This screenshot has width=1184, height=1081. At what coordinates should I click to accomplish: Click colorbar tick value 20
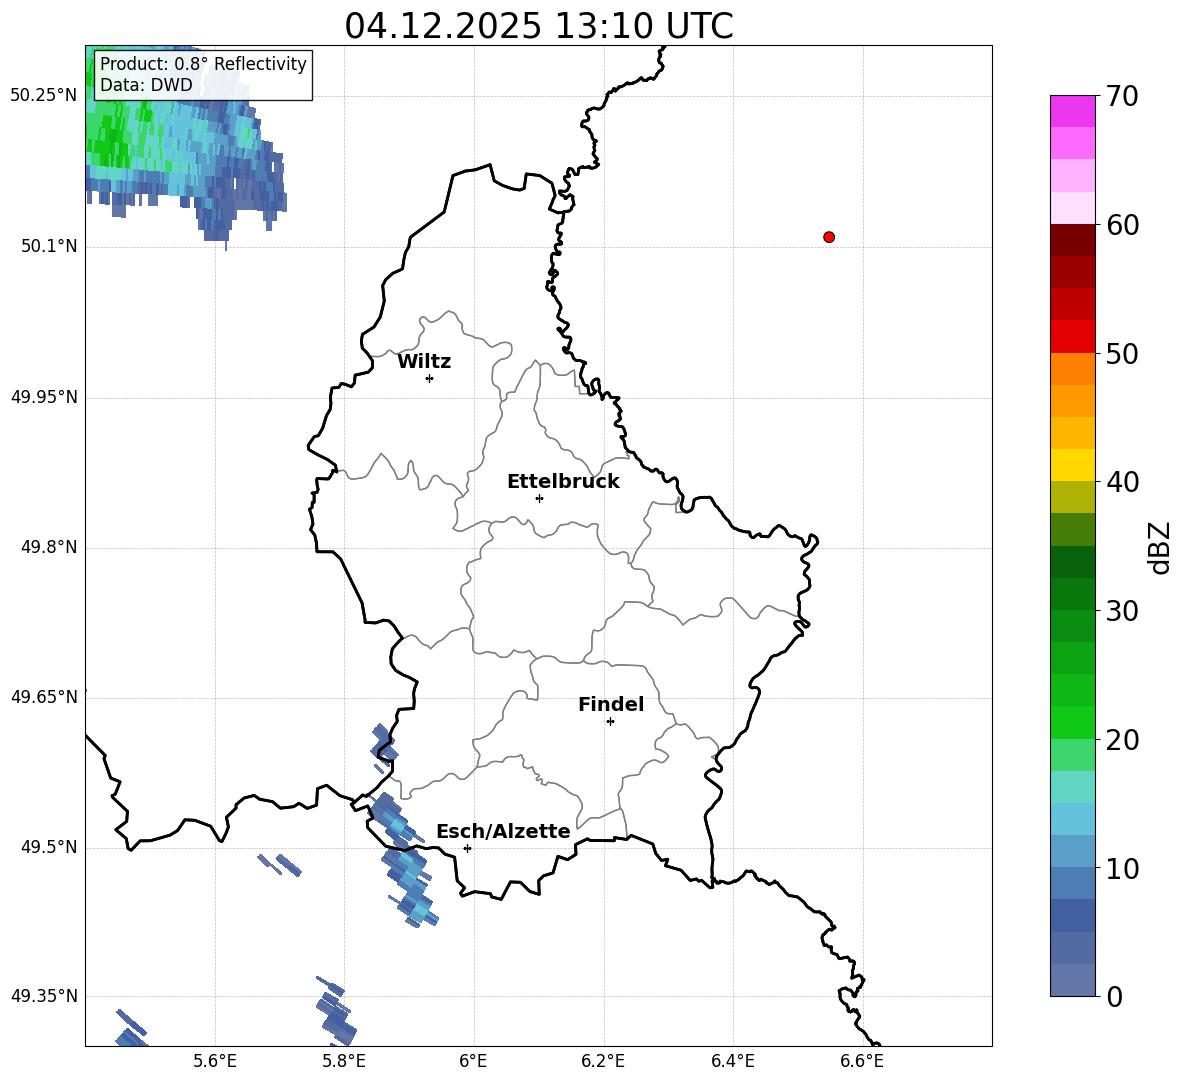tap(1122, 740)
